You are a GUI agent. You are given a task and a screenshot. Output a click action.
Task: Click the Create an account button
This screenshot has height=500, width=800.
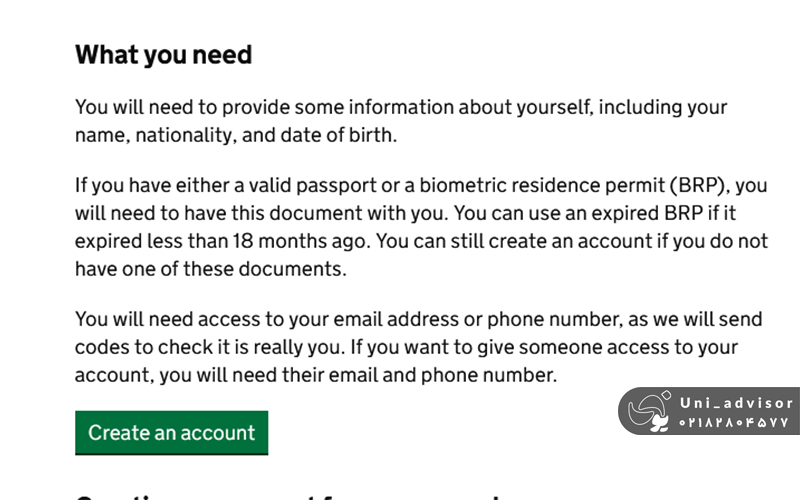pos(171,433)
